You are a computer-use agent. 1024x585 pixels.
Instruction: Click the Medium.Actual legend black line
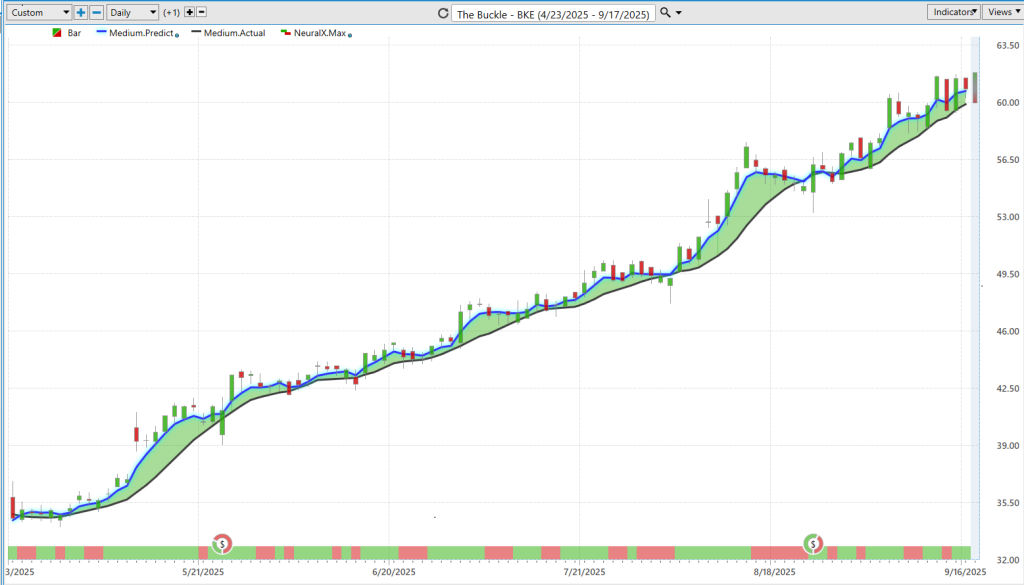tap(196, 32)
